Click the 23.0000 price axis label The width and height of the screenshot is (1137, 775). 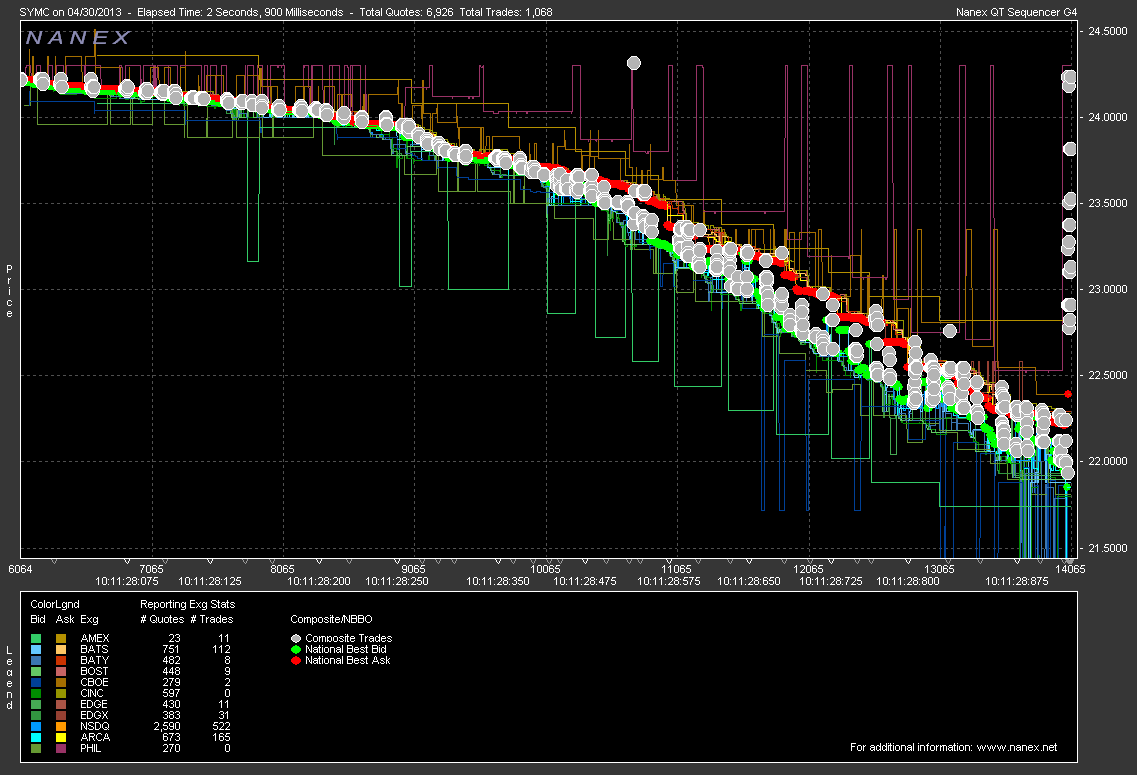(x=1108, y=290)
